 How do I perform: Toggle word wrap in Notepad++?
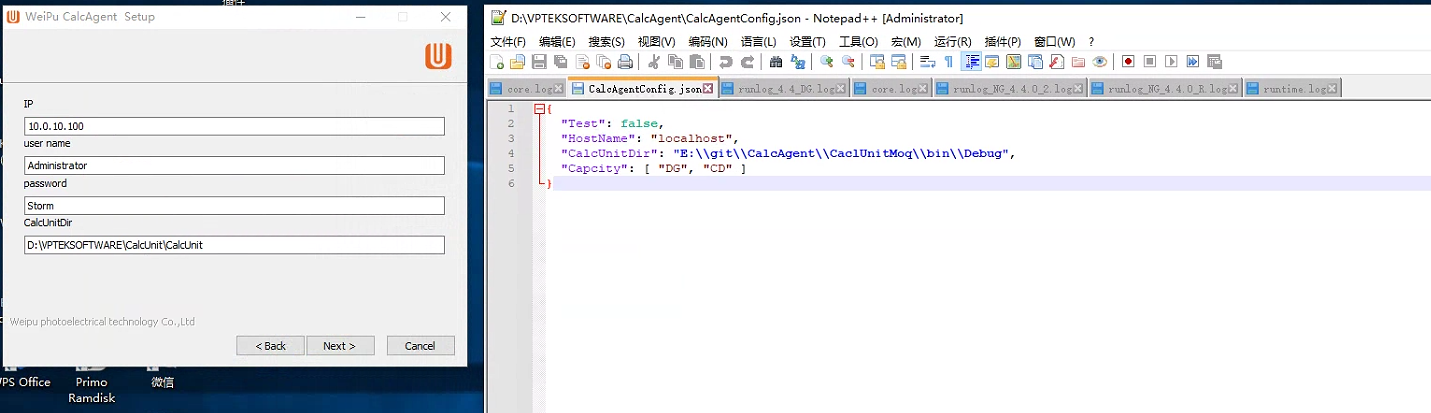click(x=928, y=61)
